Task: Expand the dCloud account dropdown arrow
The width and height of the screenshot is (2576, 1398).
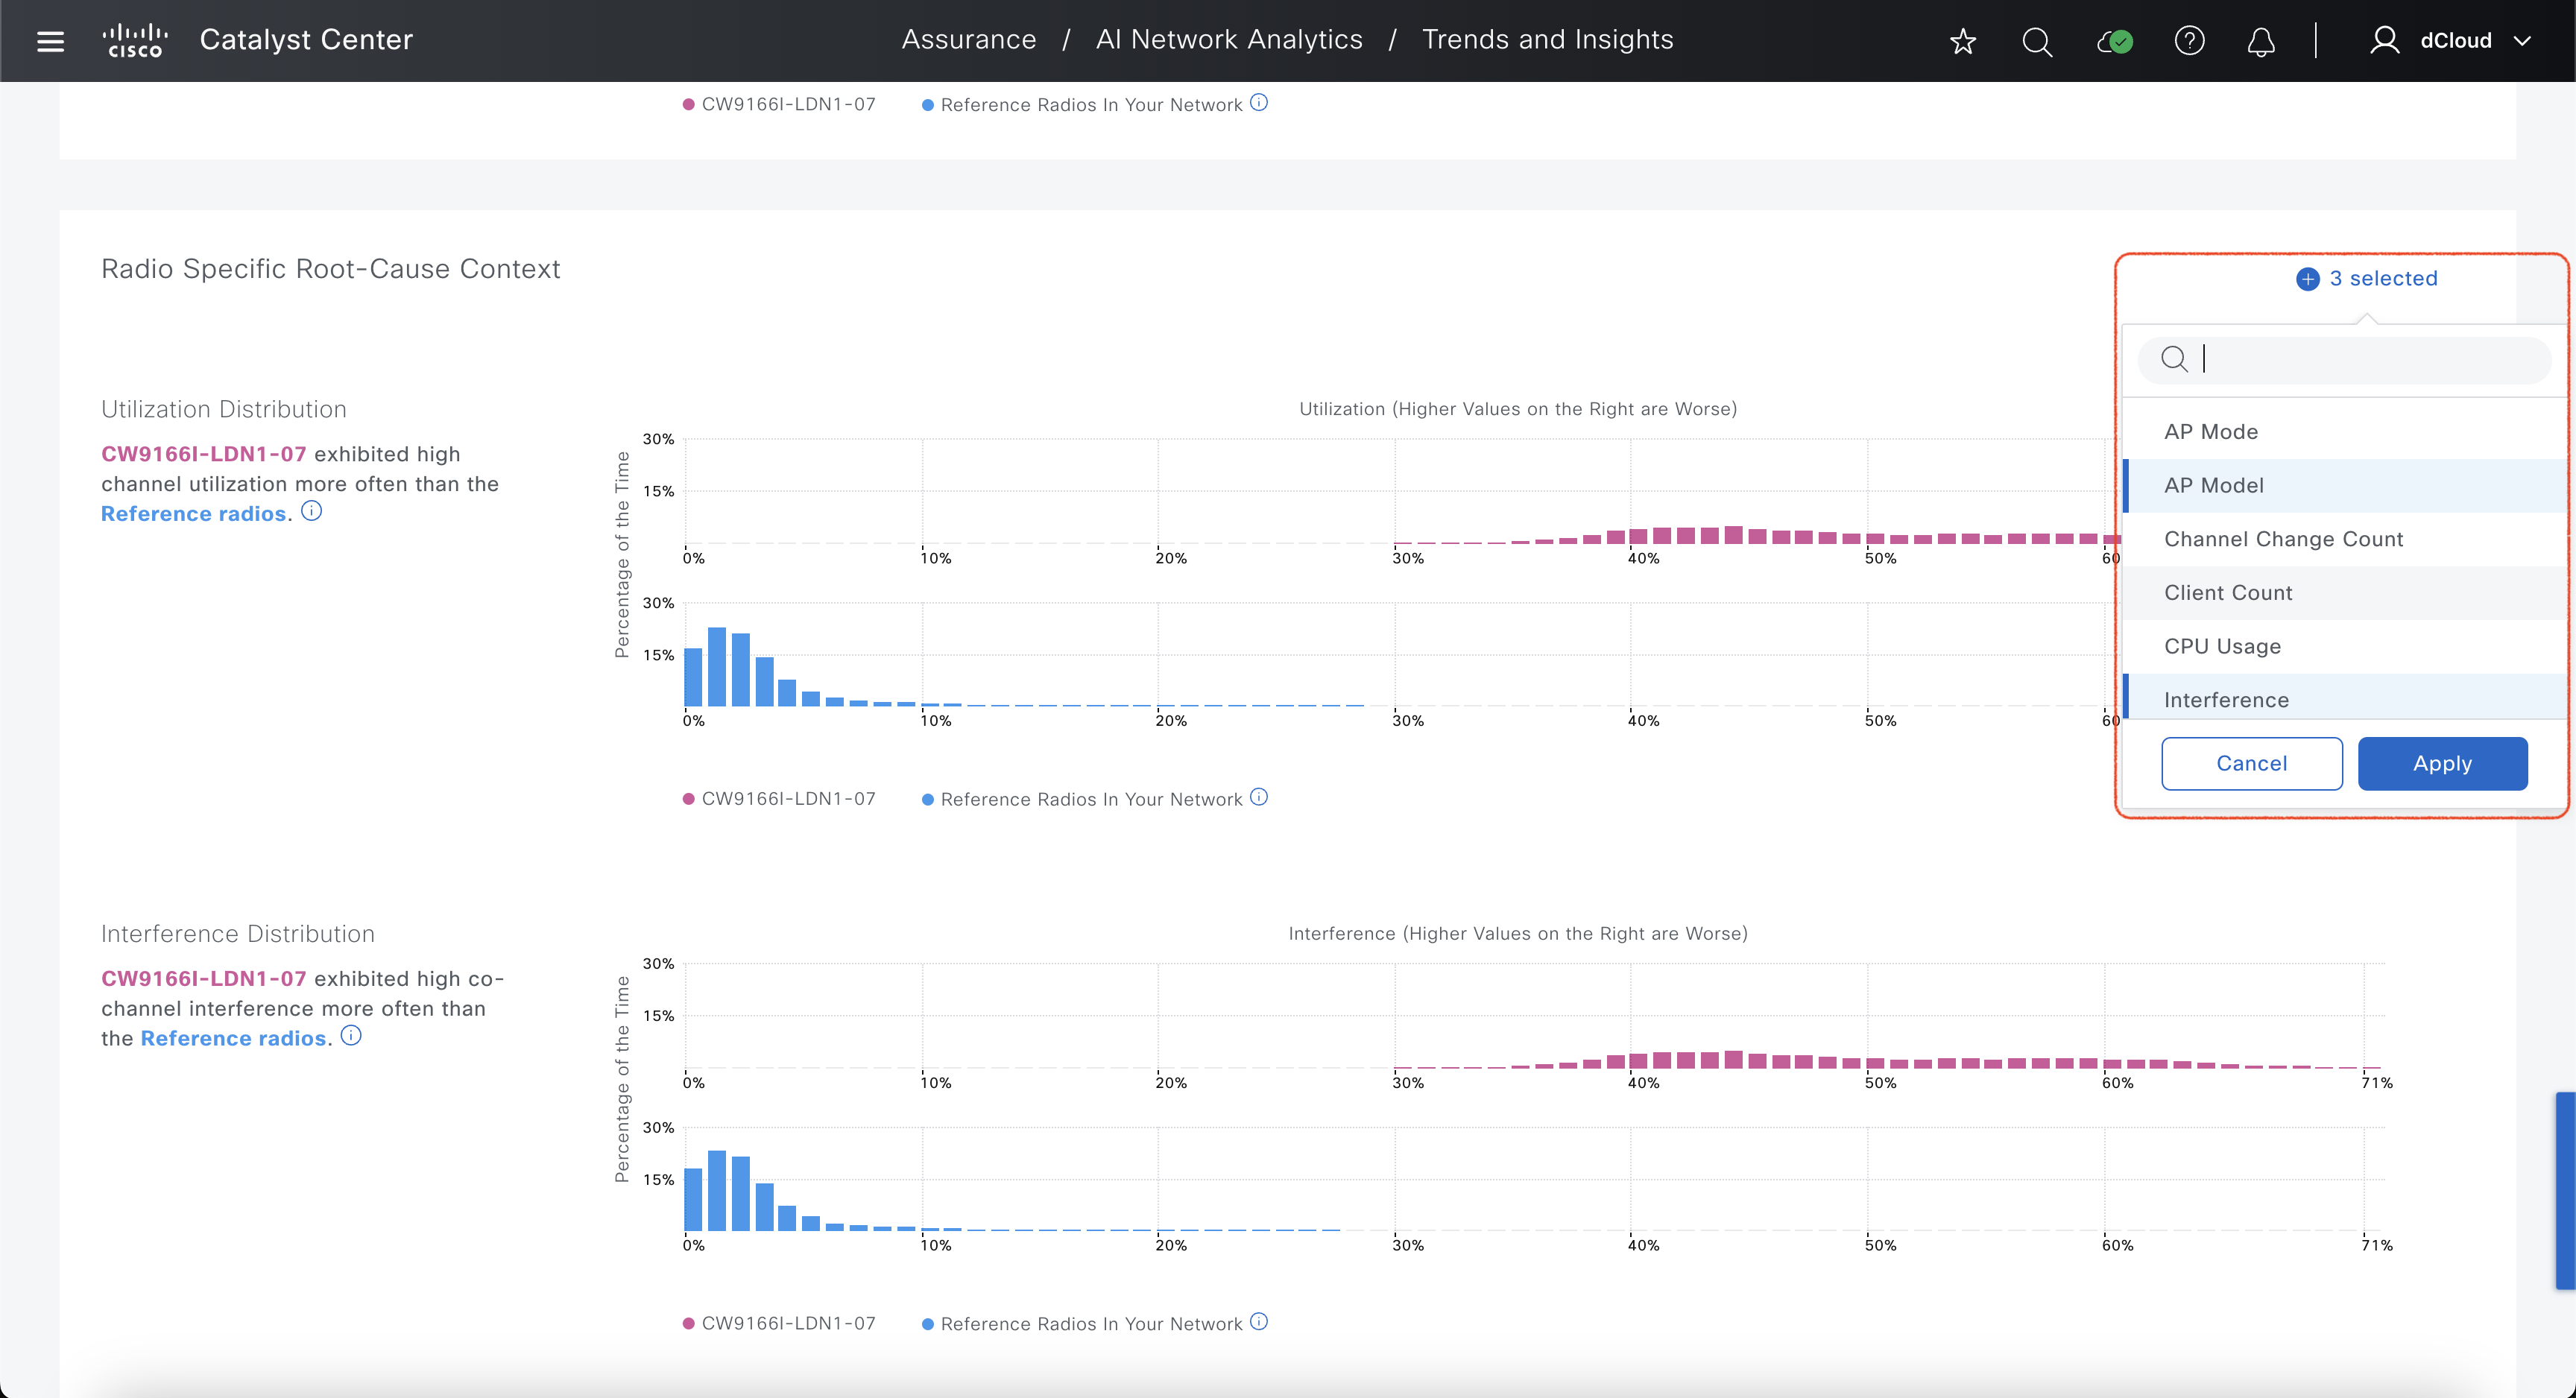Action: pos(2522,41)
